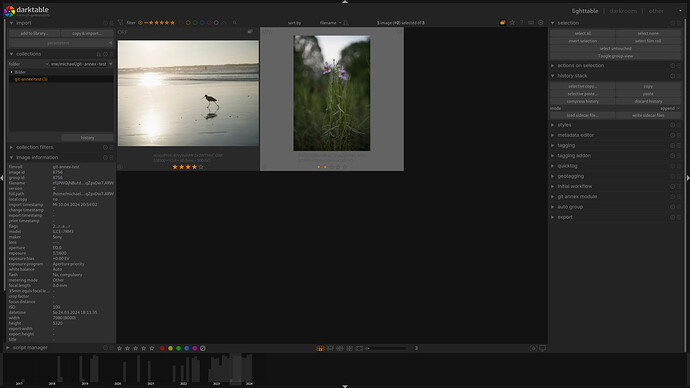690x388 pixels.
Task: Open the sort by filename dropdown
Action: coord(330,22)
